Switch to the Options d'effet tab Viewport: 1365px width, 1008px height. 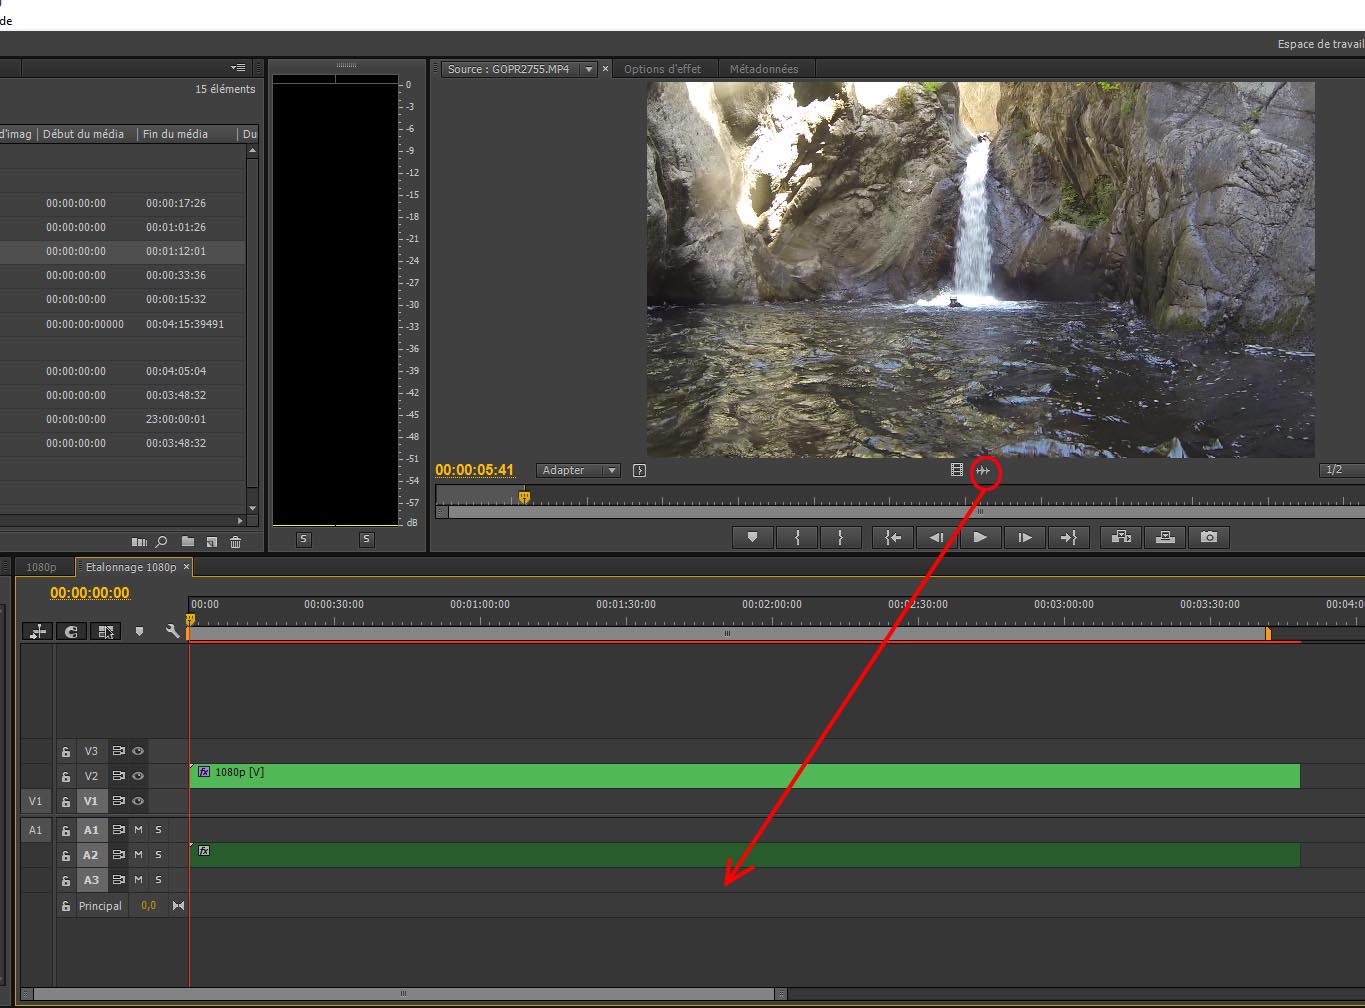click(x=662, y=69)
